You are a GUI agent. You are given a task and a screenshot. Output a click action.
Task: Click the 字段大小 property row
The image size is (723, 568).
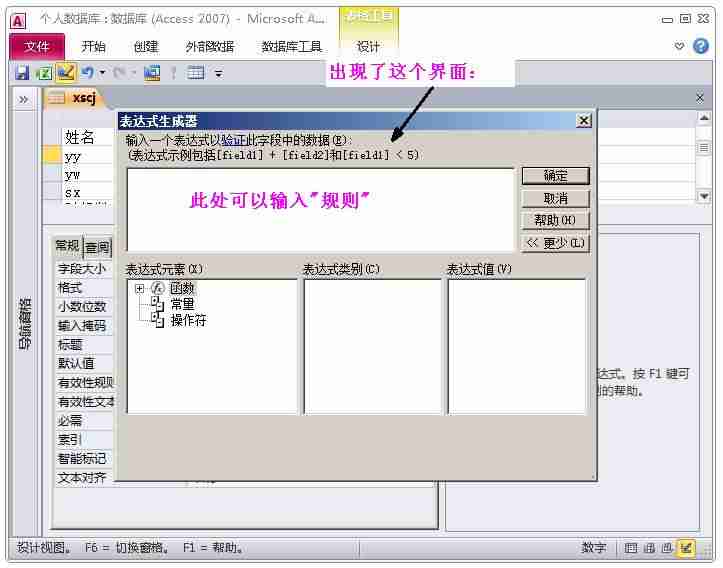[x=84, y=269]
